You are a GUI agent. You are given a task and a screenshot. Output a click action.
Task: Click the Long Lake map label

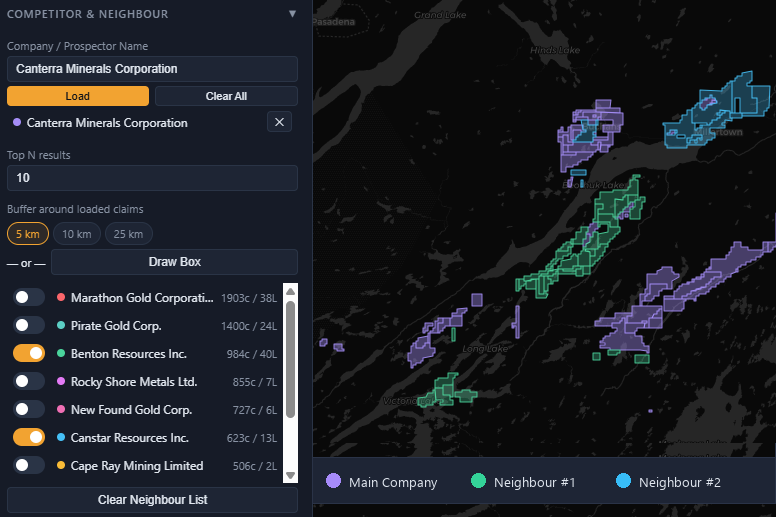pyautogui.click(x=485, y=349)
